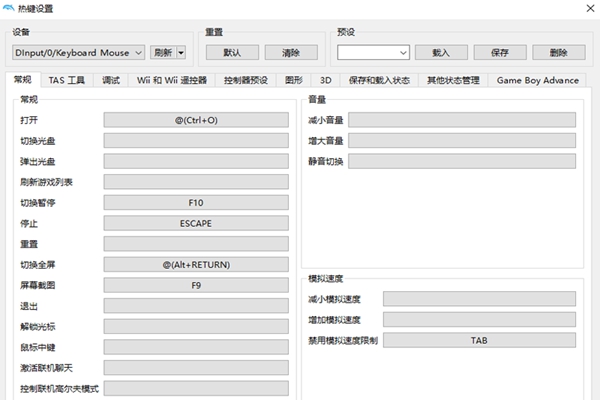The width and height of the screenshot is (600, 400).
Task: Switch to the TAS 工具 tab
Action: [67, 80]
